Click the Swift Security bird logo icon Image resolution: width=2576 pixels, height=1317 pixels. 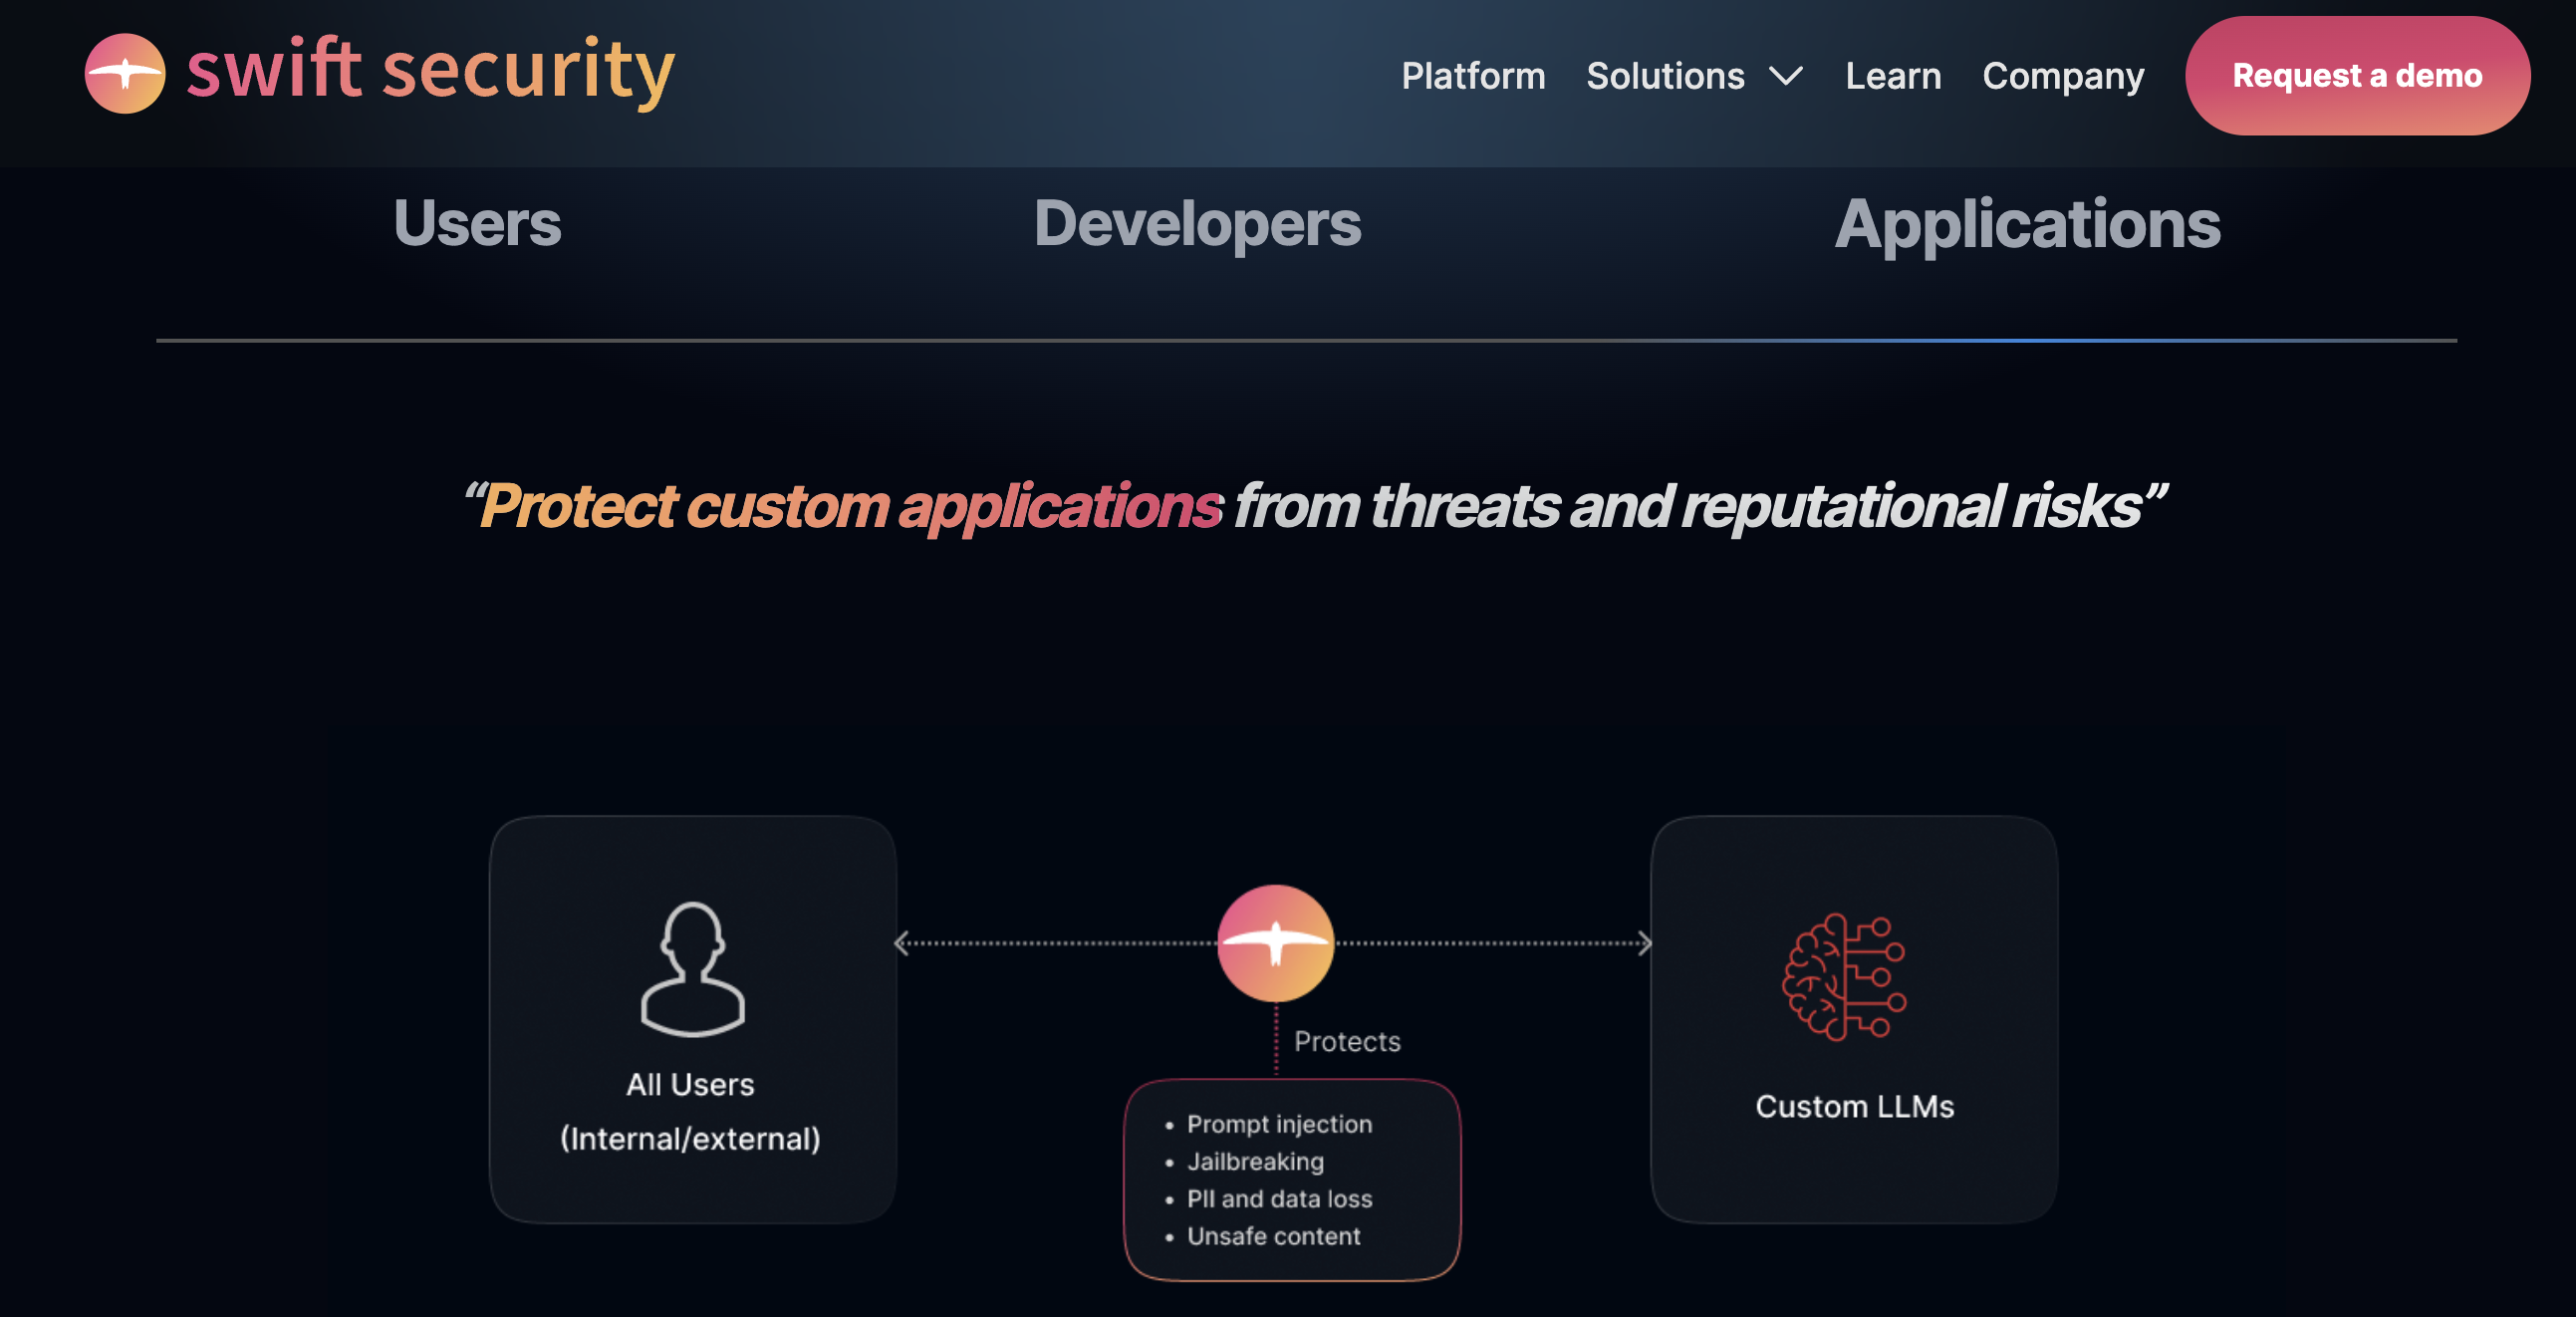click(125, 73)
